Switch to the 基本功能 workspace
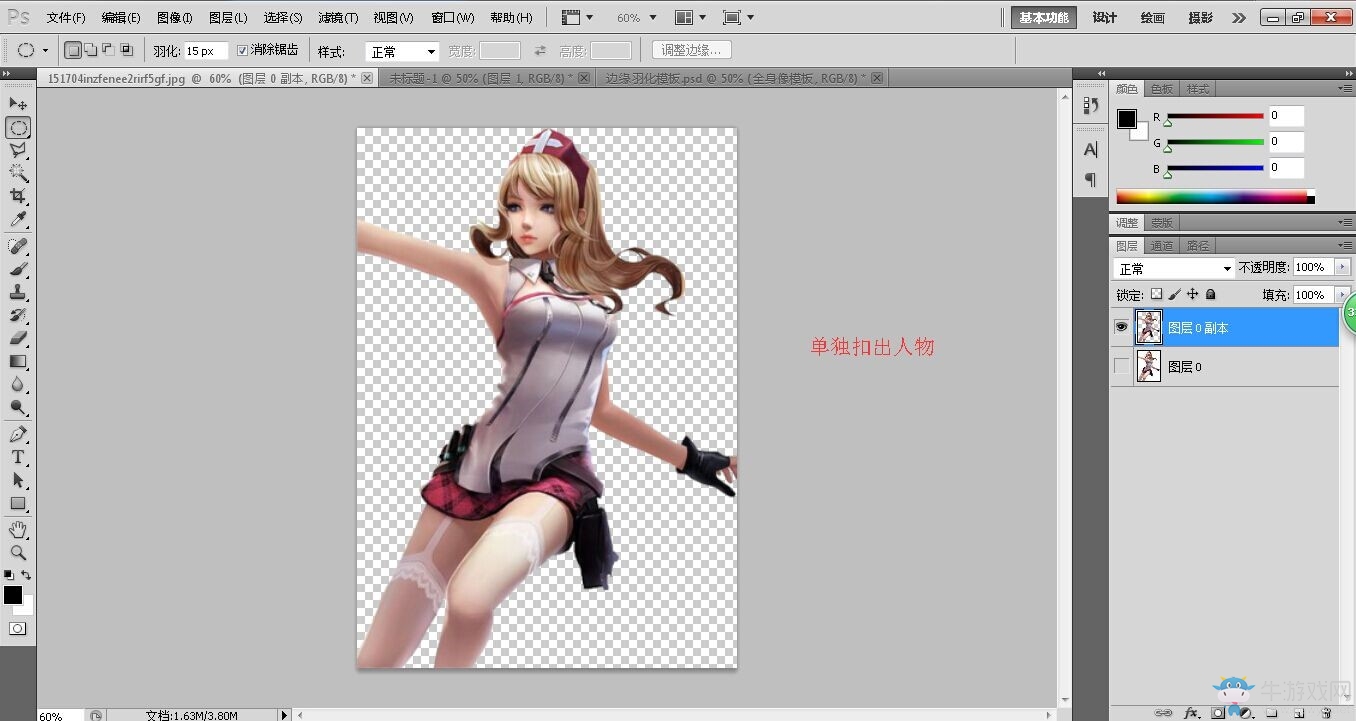Screen dimensions: 1356x721 point(1043,17)
